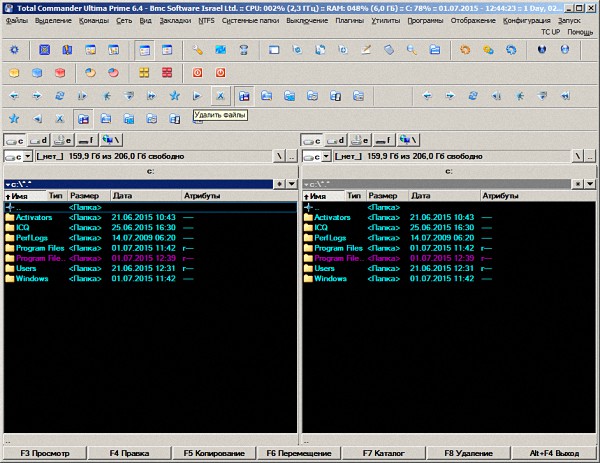The image size is (600, 463).
Task: Open favorites asterisk button in left panel
Action: pyautogui.click(x=280, y=184)
